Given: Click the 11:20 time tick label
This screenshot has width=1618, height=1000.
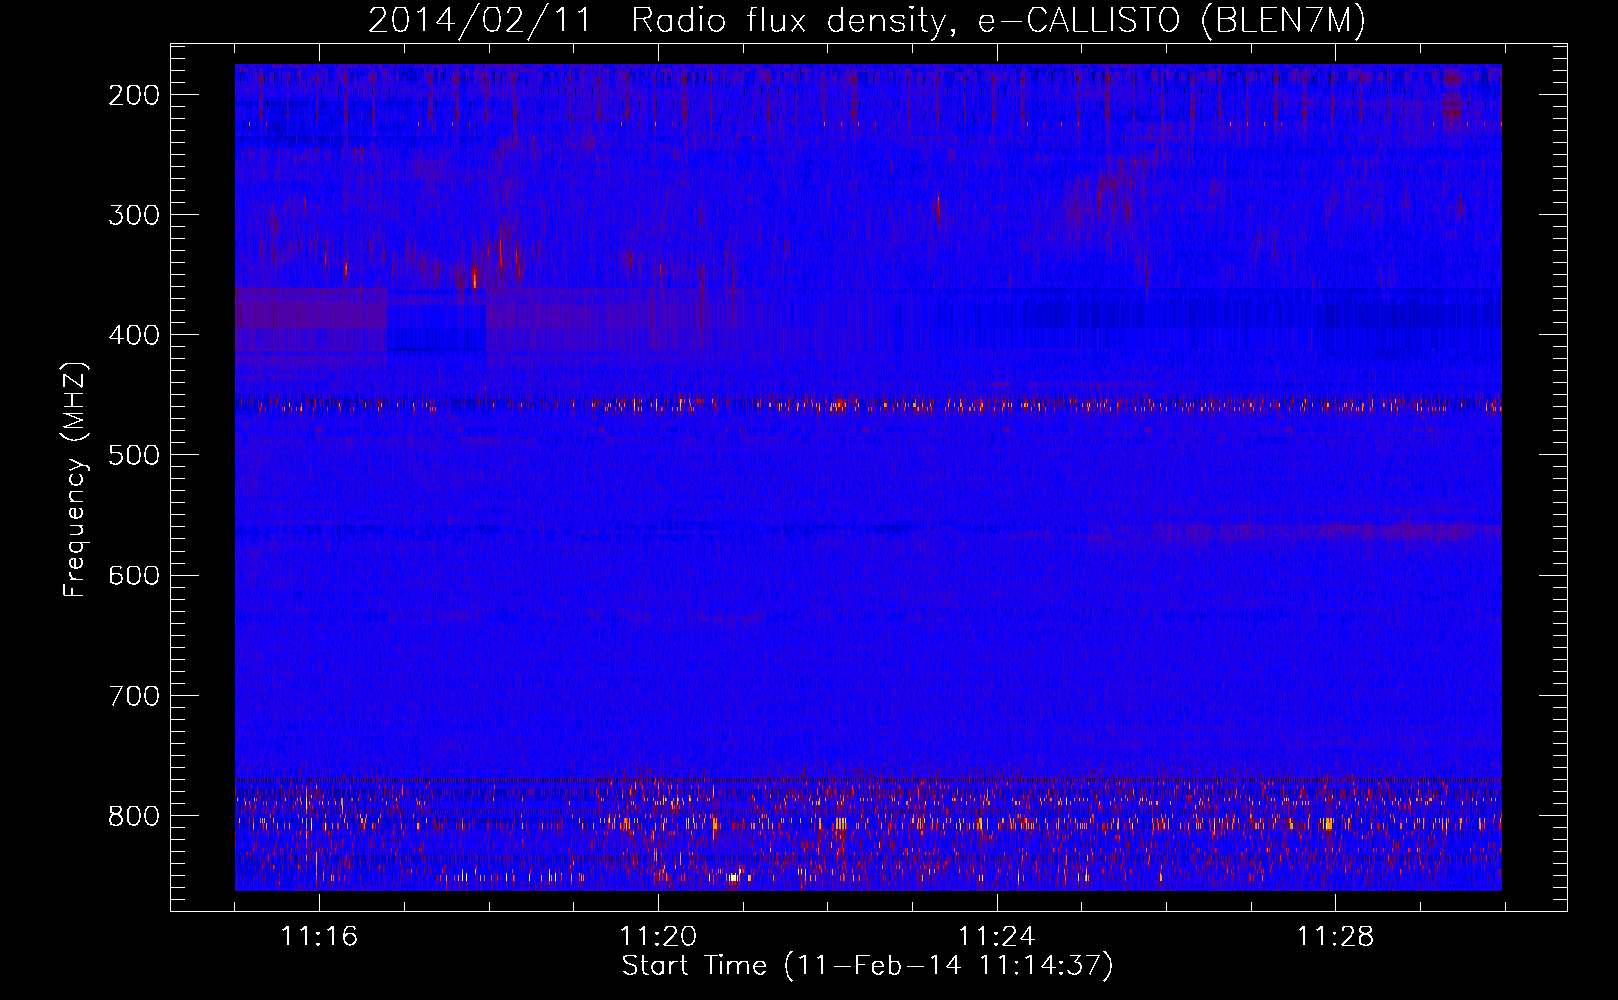Looking at the screenshot, I should (658, 937).
